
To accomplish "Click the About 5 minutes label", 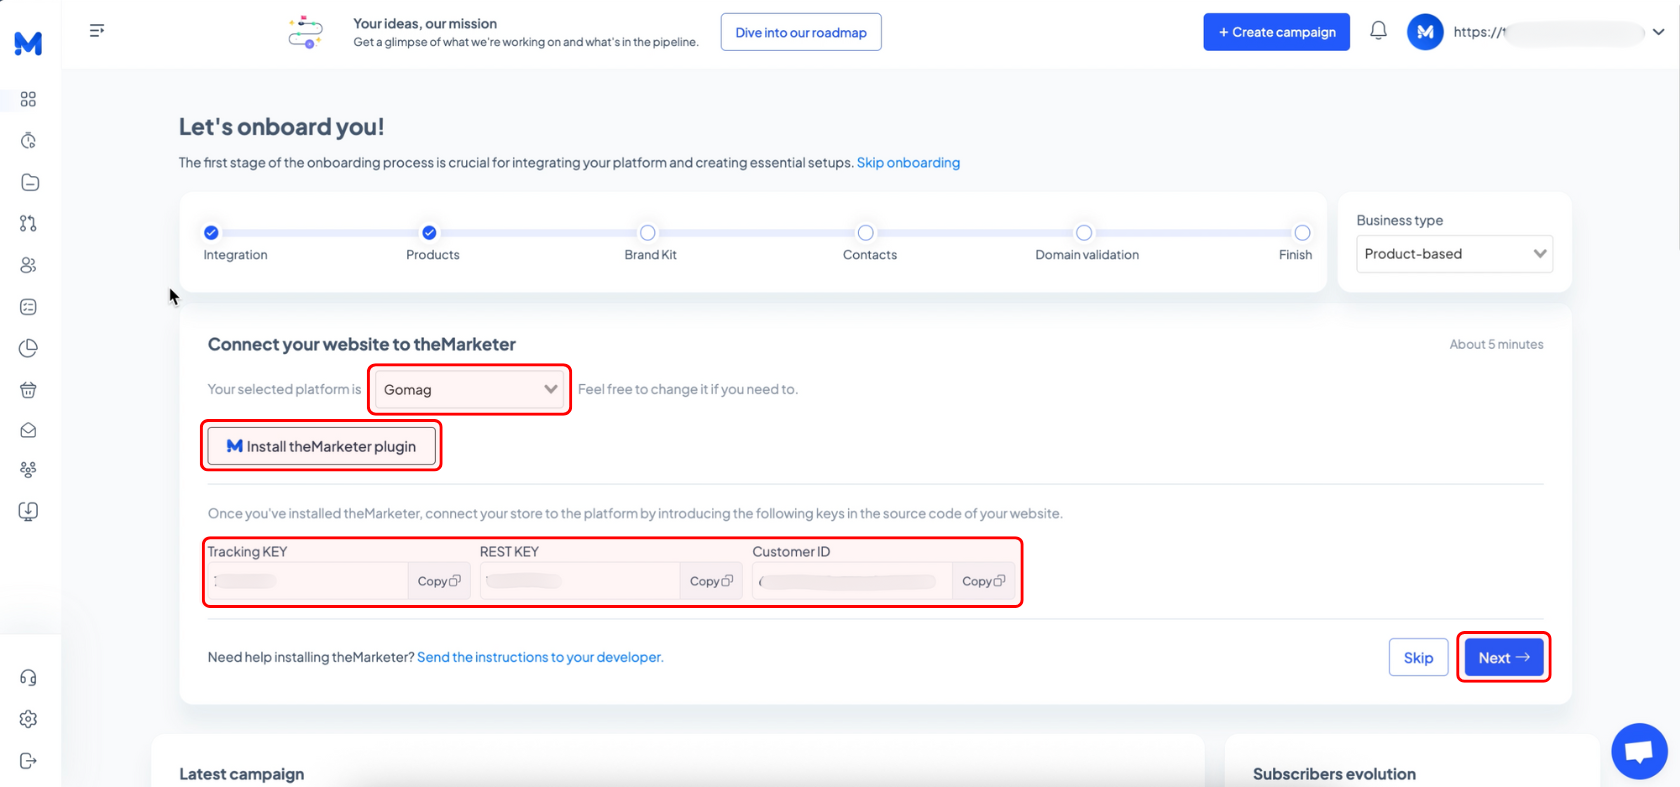I will pyautogui.click(x=1496, y=344).
